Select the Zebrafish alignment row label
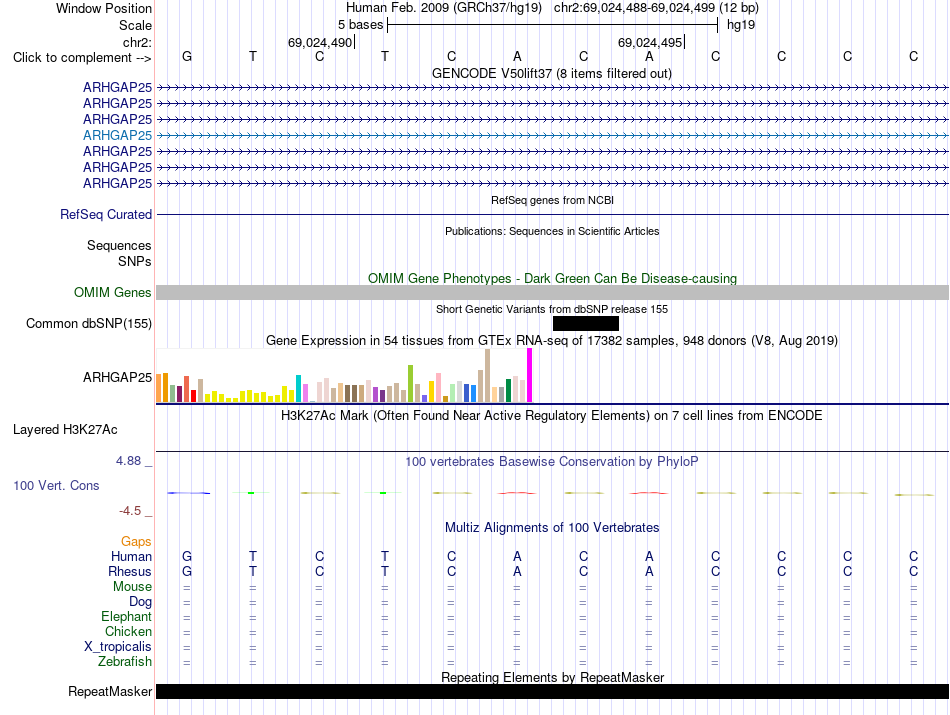Screen dimensions: 950x715 (x=125, y=662)
